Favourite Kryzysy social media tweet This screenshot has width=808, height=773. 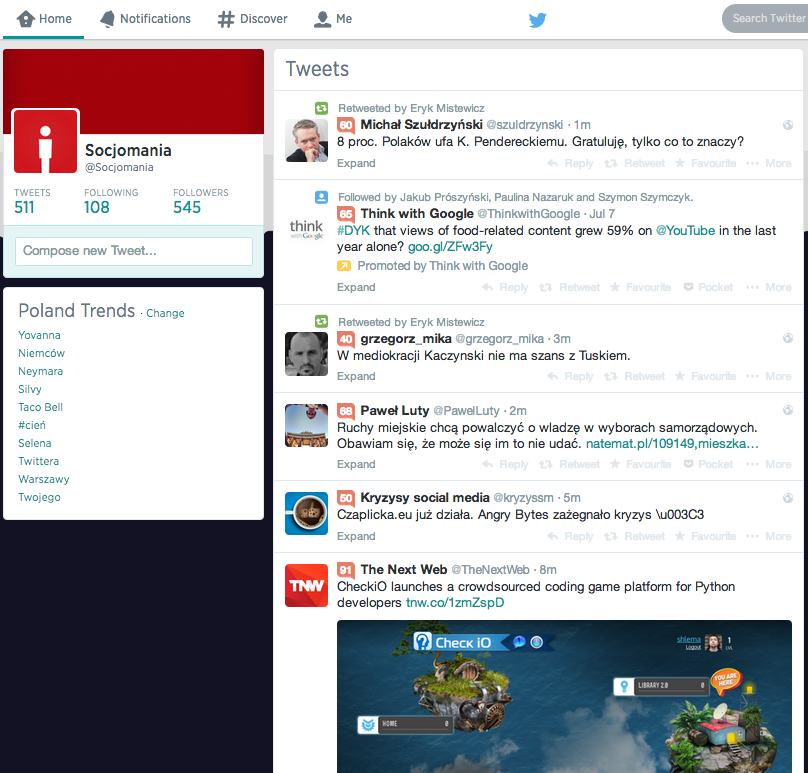705,536
